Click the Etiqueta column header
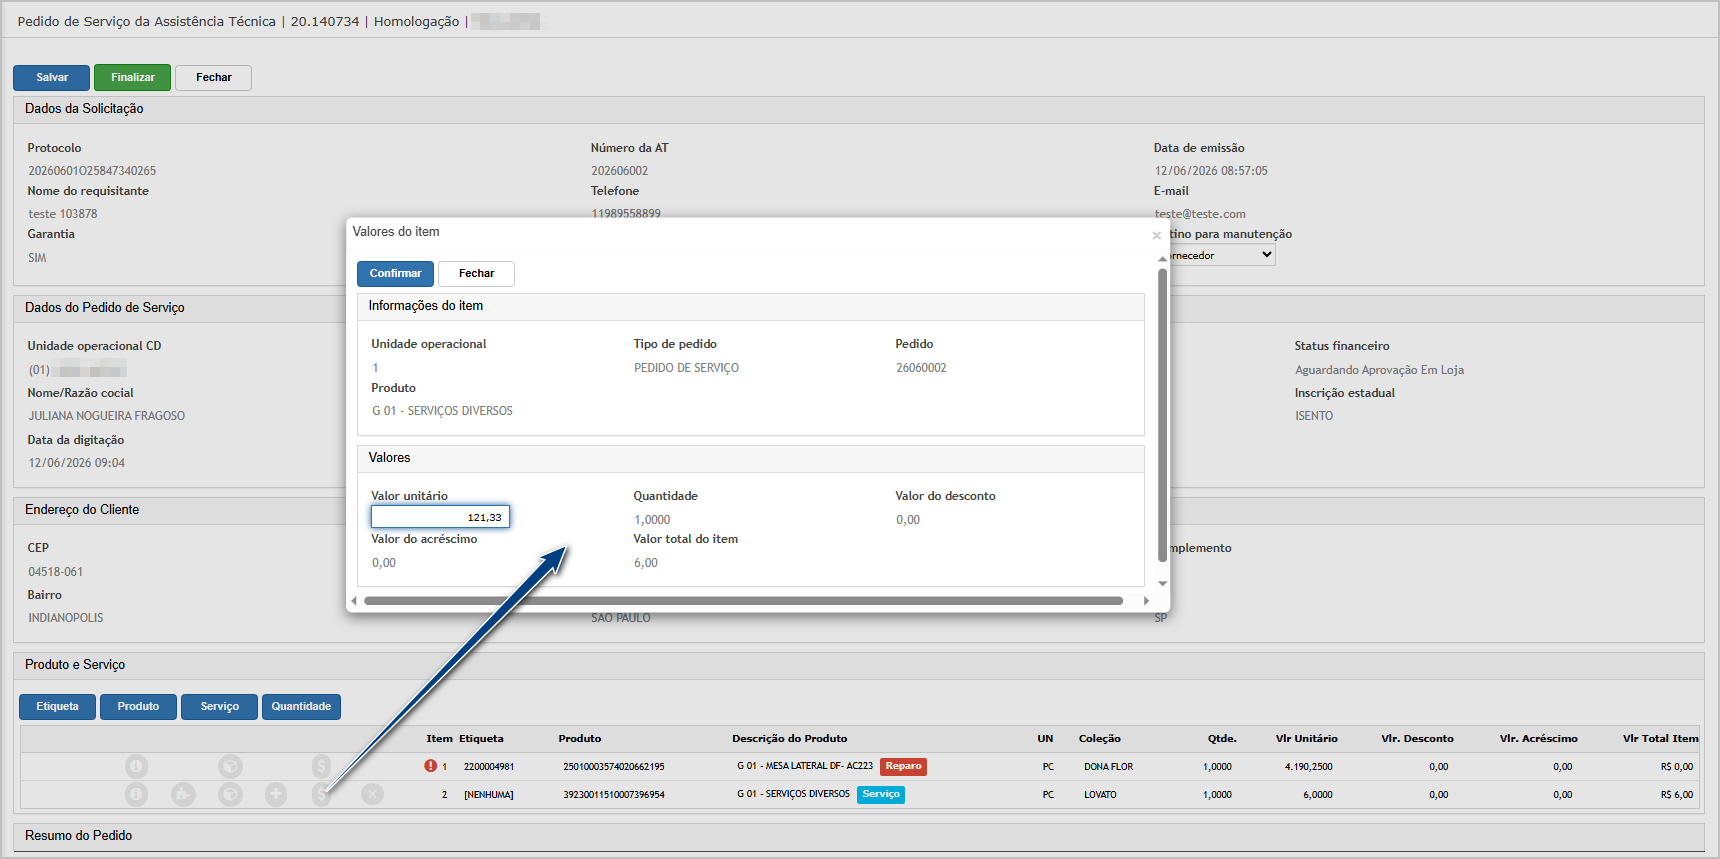 (481, 739)
